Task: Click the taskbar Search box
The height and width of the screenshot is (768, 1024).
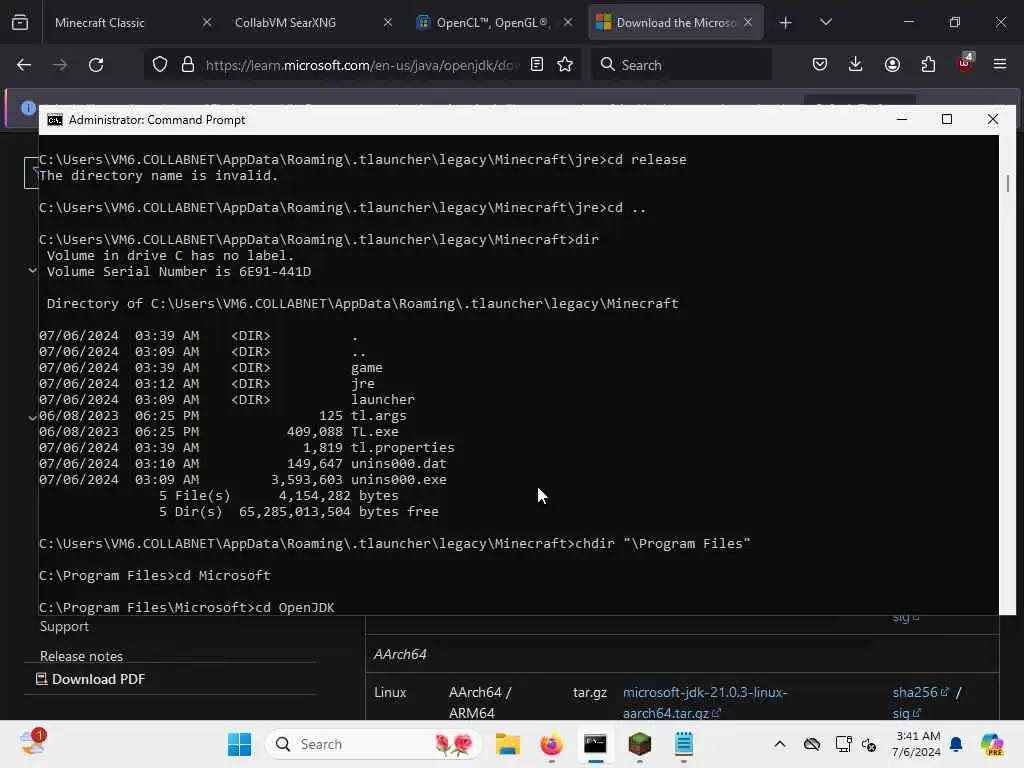Action: click(374, 744)
